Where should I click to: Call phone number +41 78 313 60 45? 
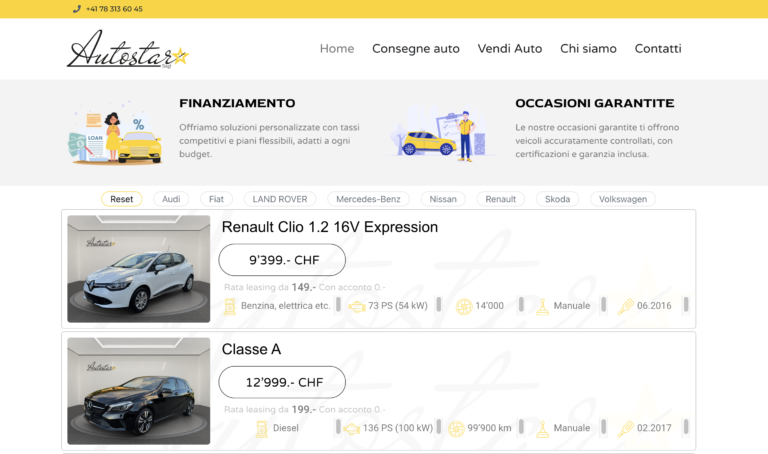pos(114,9)
